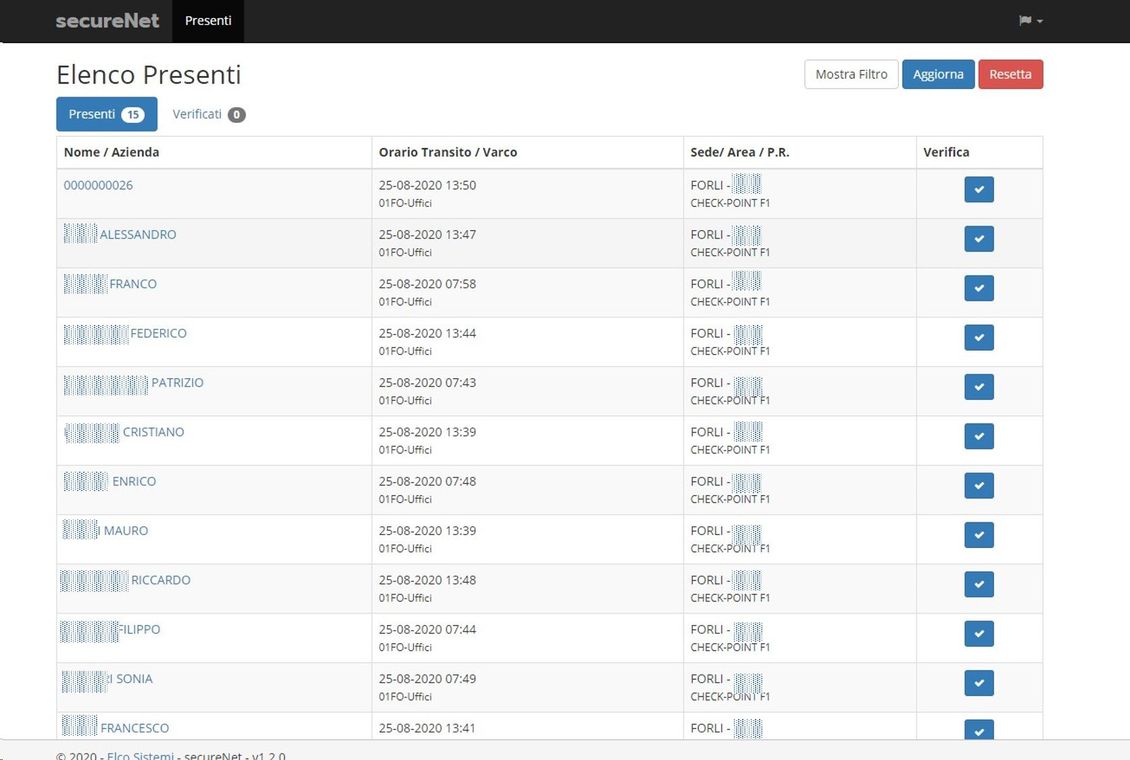
Task: Open the SONIA name link
Action: tap(107, 679)
